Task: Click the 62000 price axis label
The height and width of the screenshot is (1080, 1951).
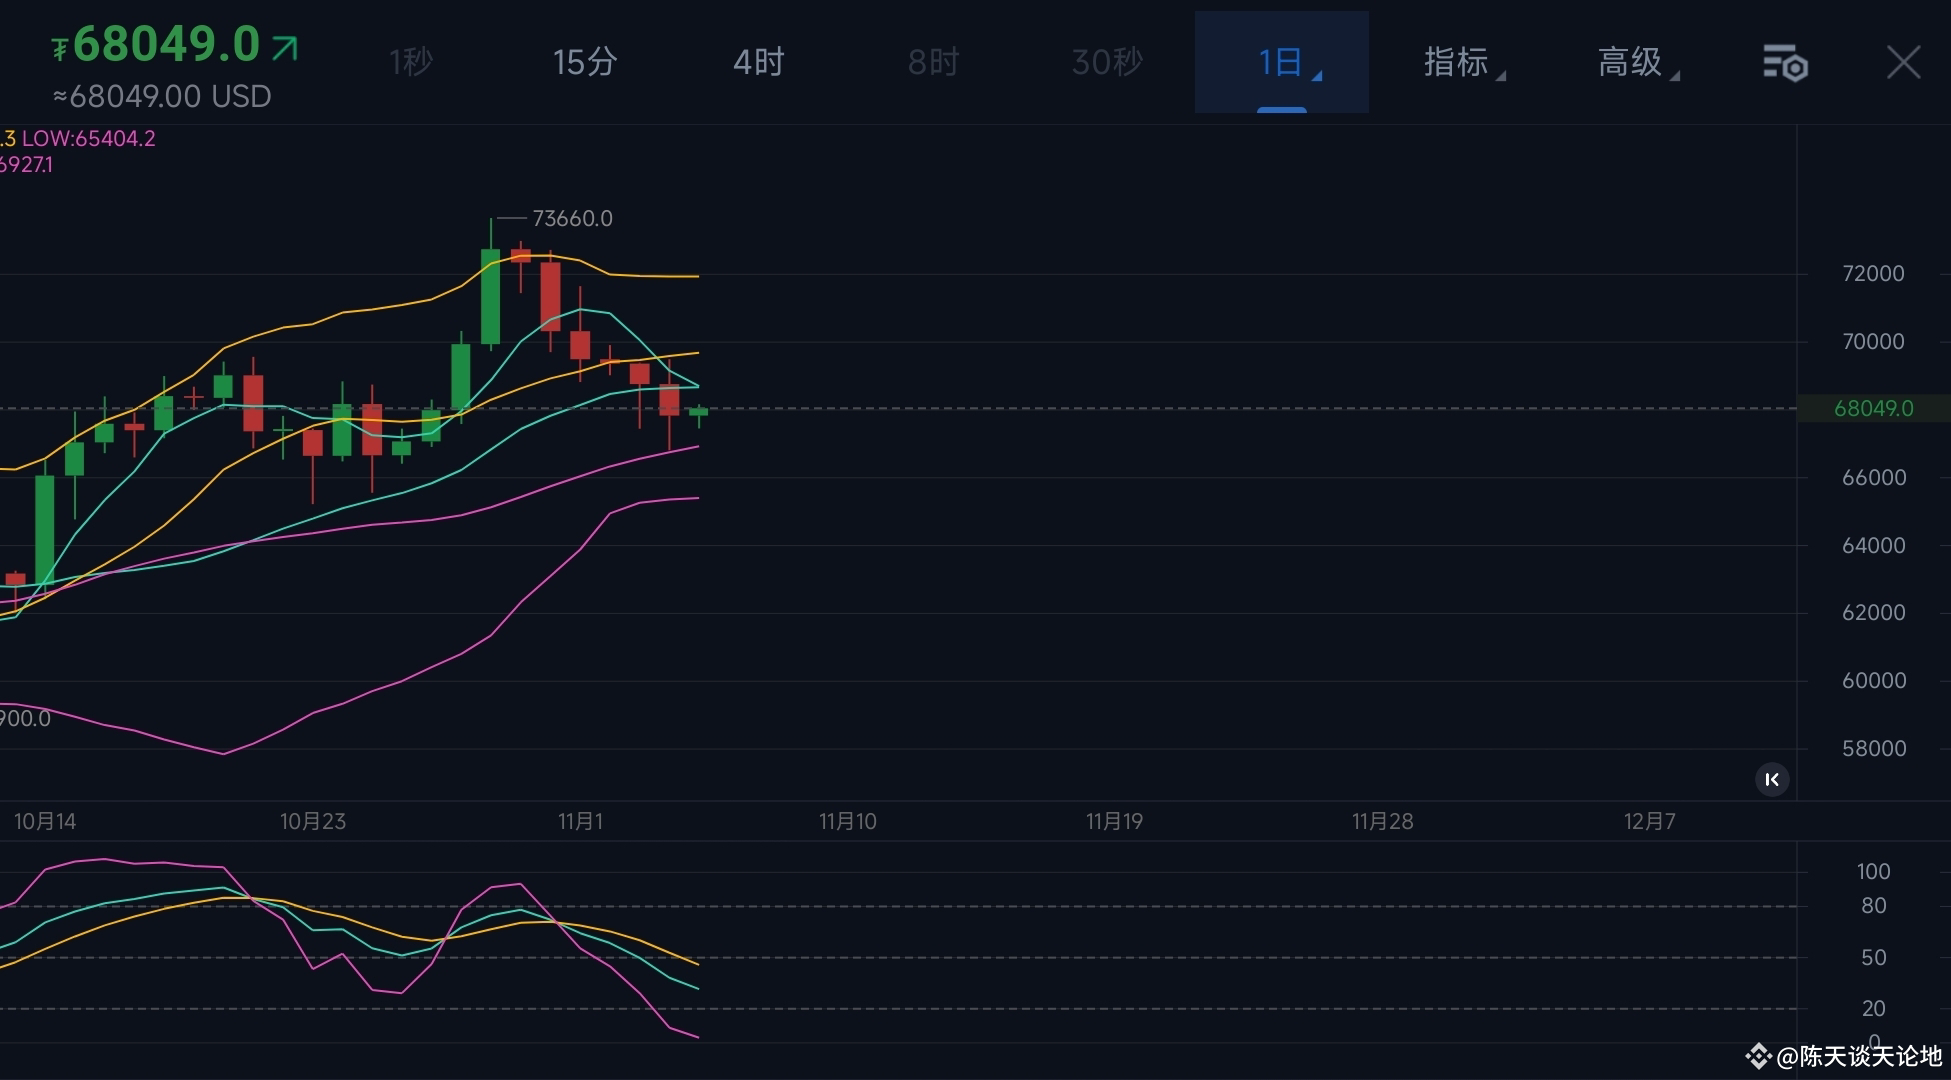Action: click(1873, 613)
